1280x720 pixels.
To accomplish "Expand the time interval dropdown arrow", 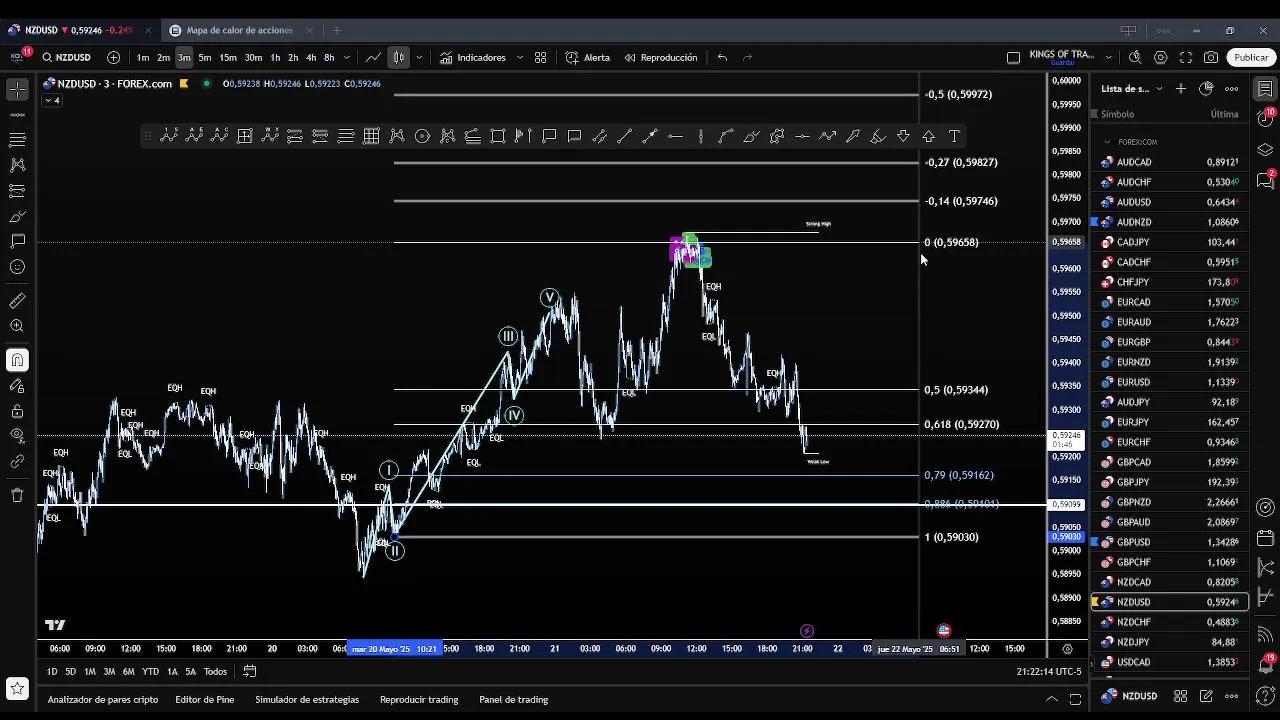I will coord(346,58).
